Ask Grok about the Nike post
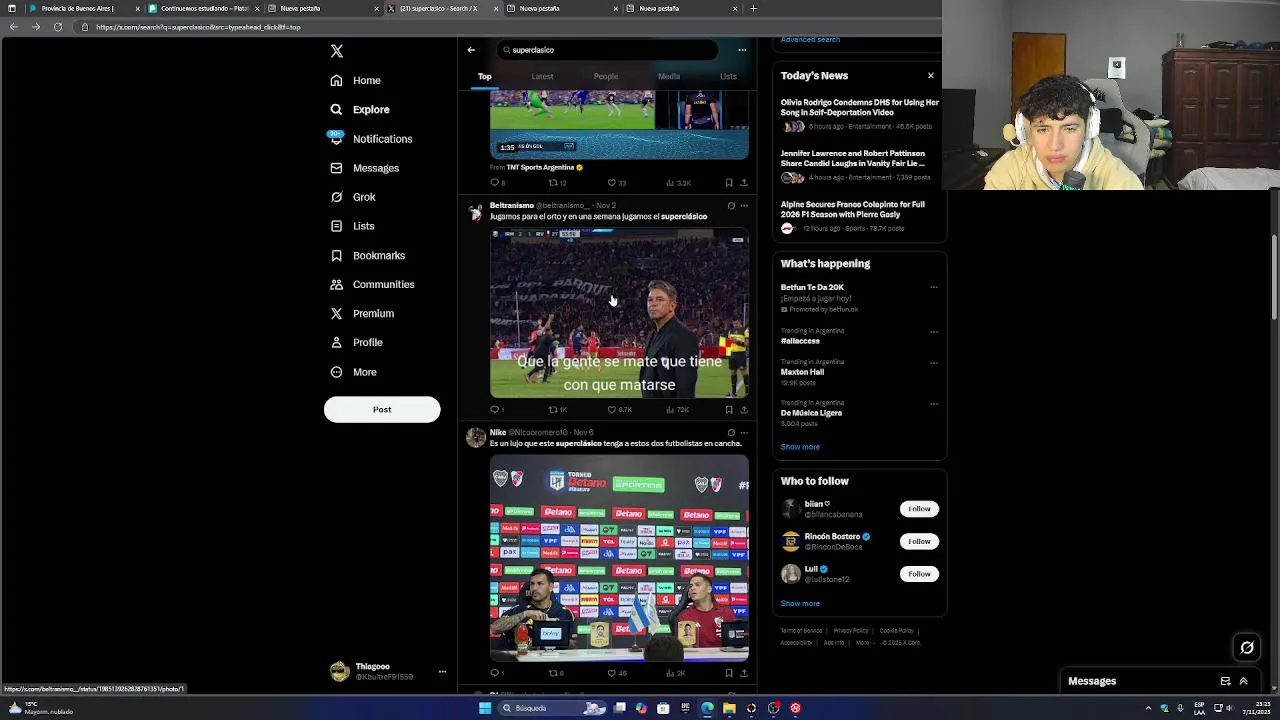This screenshot has height=720, width=1280. click(x=731, y=433)
